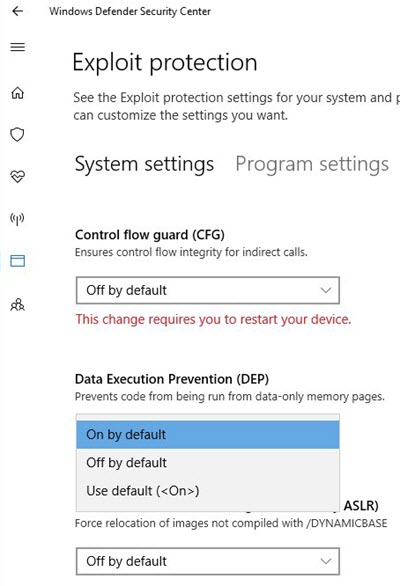The height and width of the screenshot is (586, 400).
Task: Open Device performance & health heart icon
Action: pyautogui.click(x=18, y=176)
